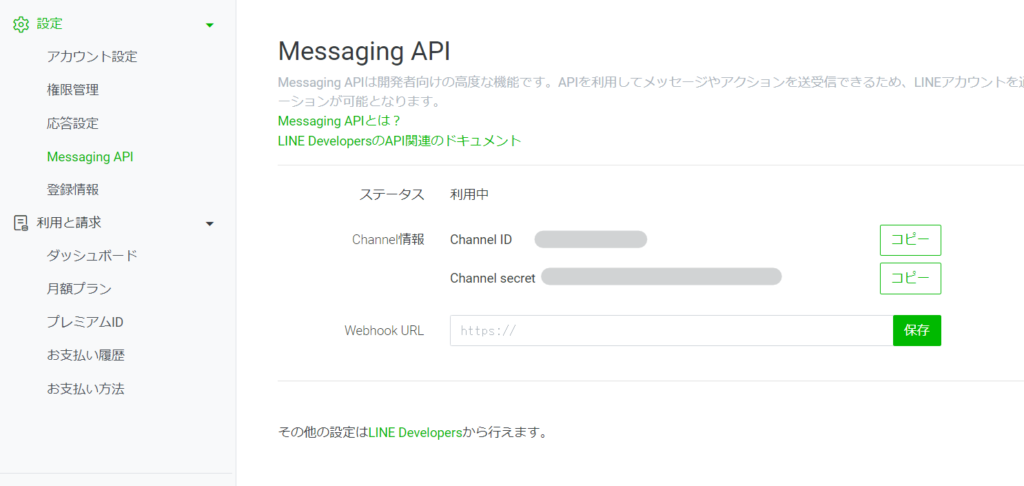Collapse the 設定 section arrow

[210, 25]
